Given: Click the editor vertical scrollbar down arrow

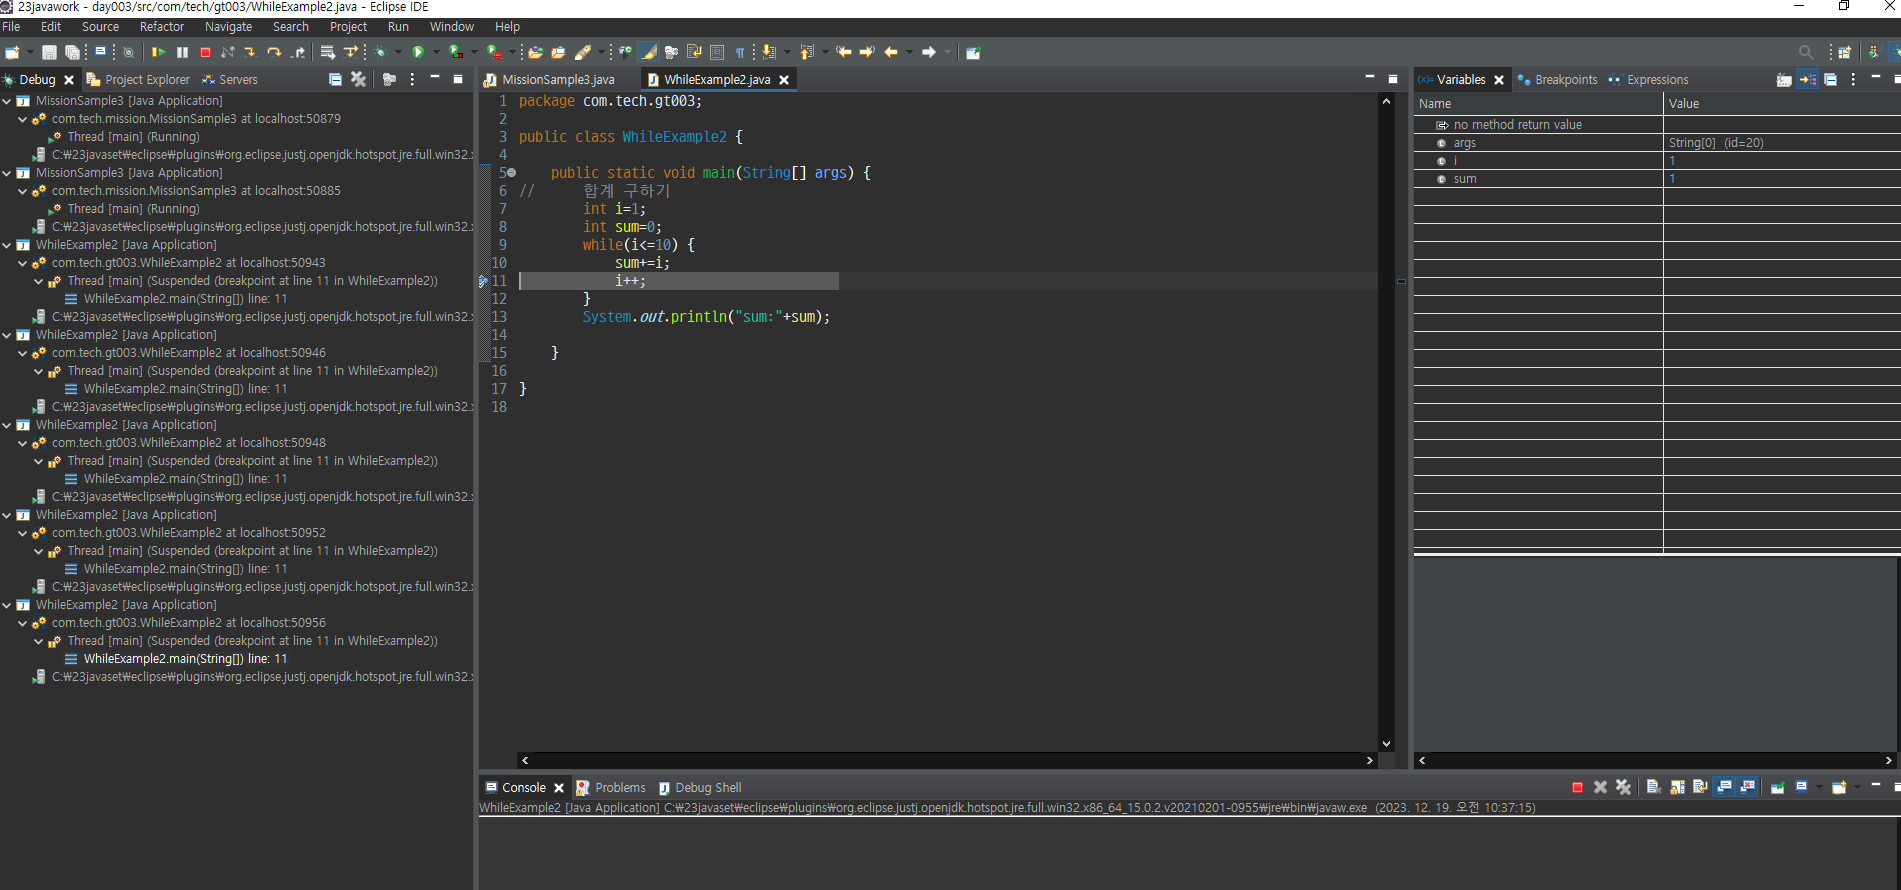Looking at the screenshot, I should coord(1386,744).
